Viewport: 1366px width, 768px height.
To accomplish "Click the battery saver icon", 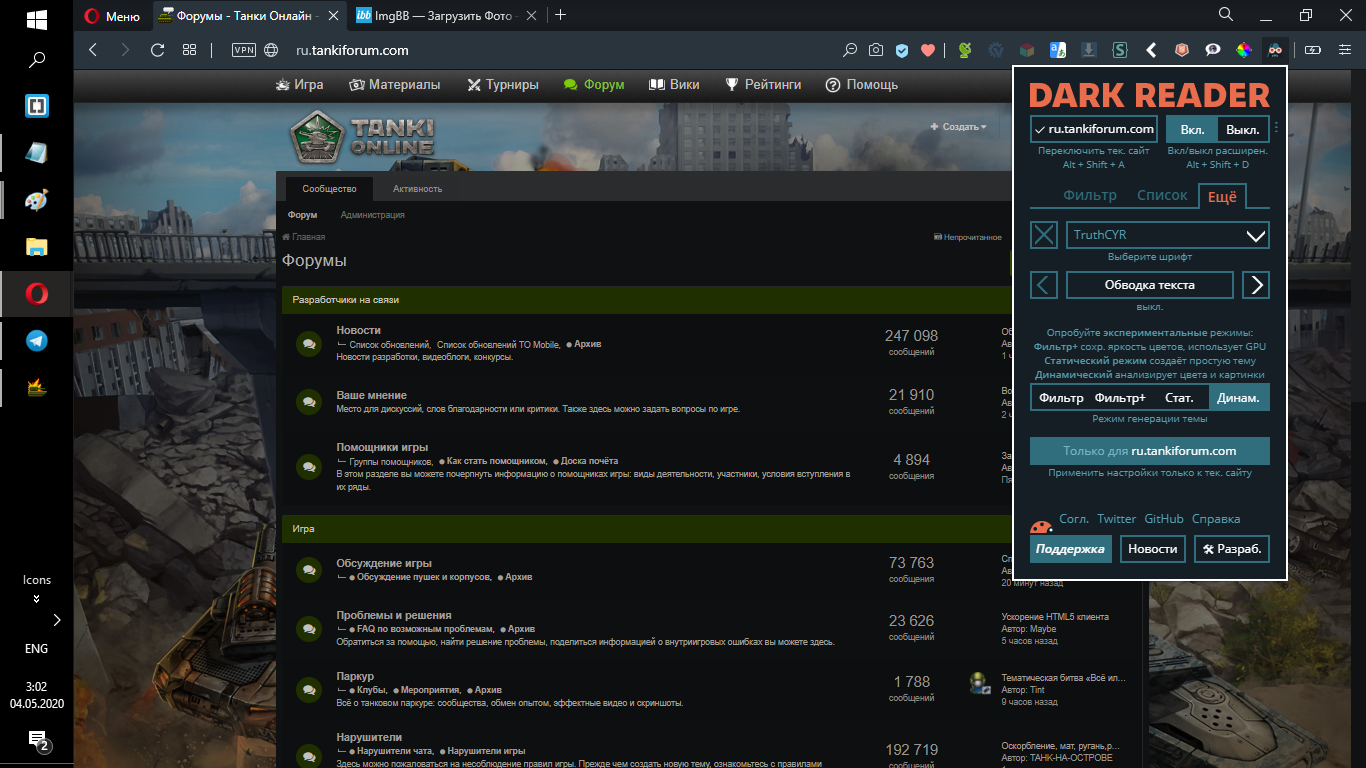I will 1313,50.
